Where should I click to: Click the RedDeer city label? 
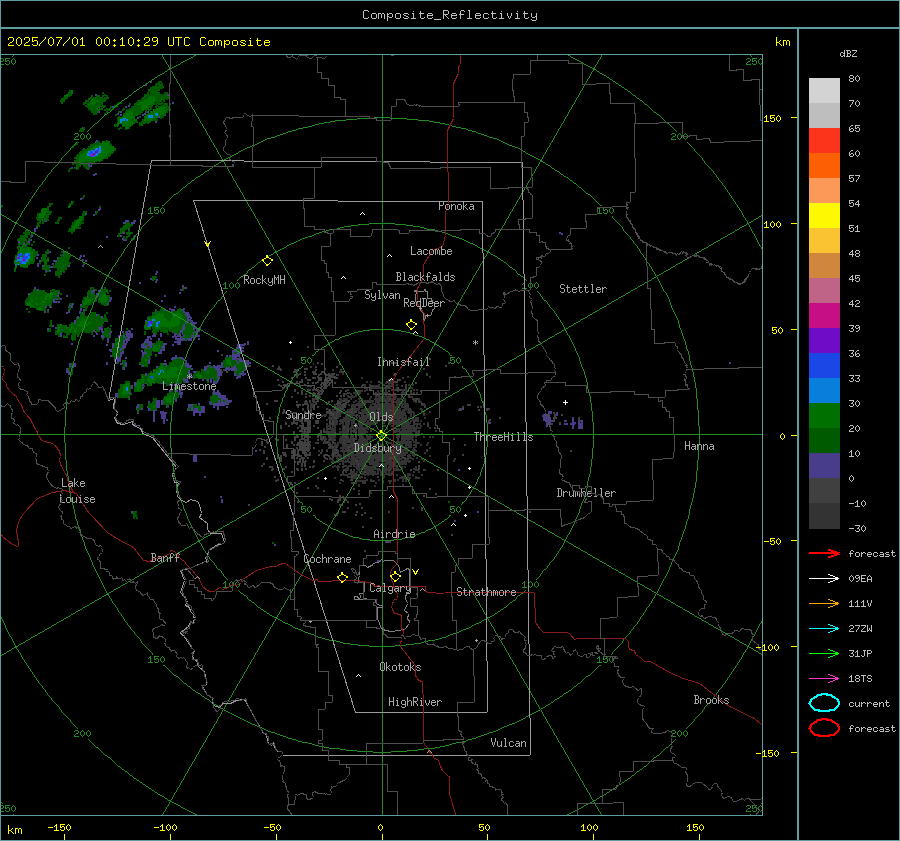tap(424, 303)
